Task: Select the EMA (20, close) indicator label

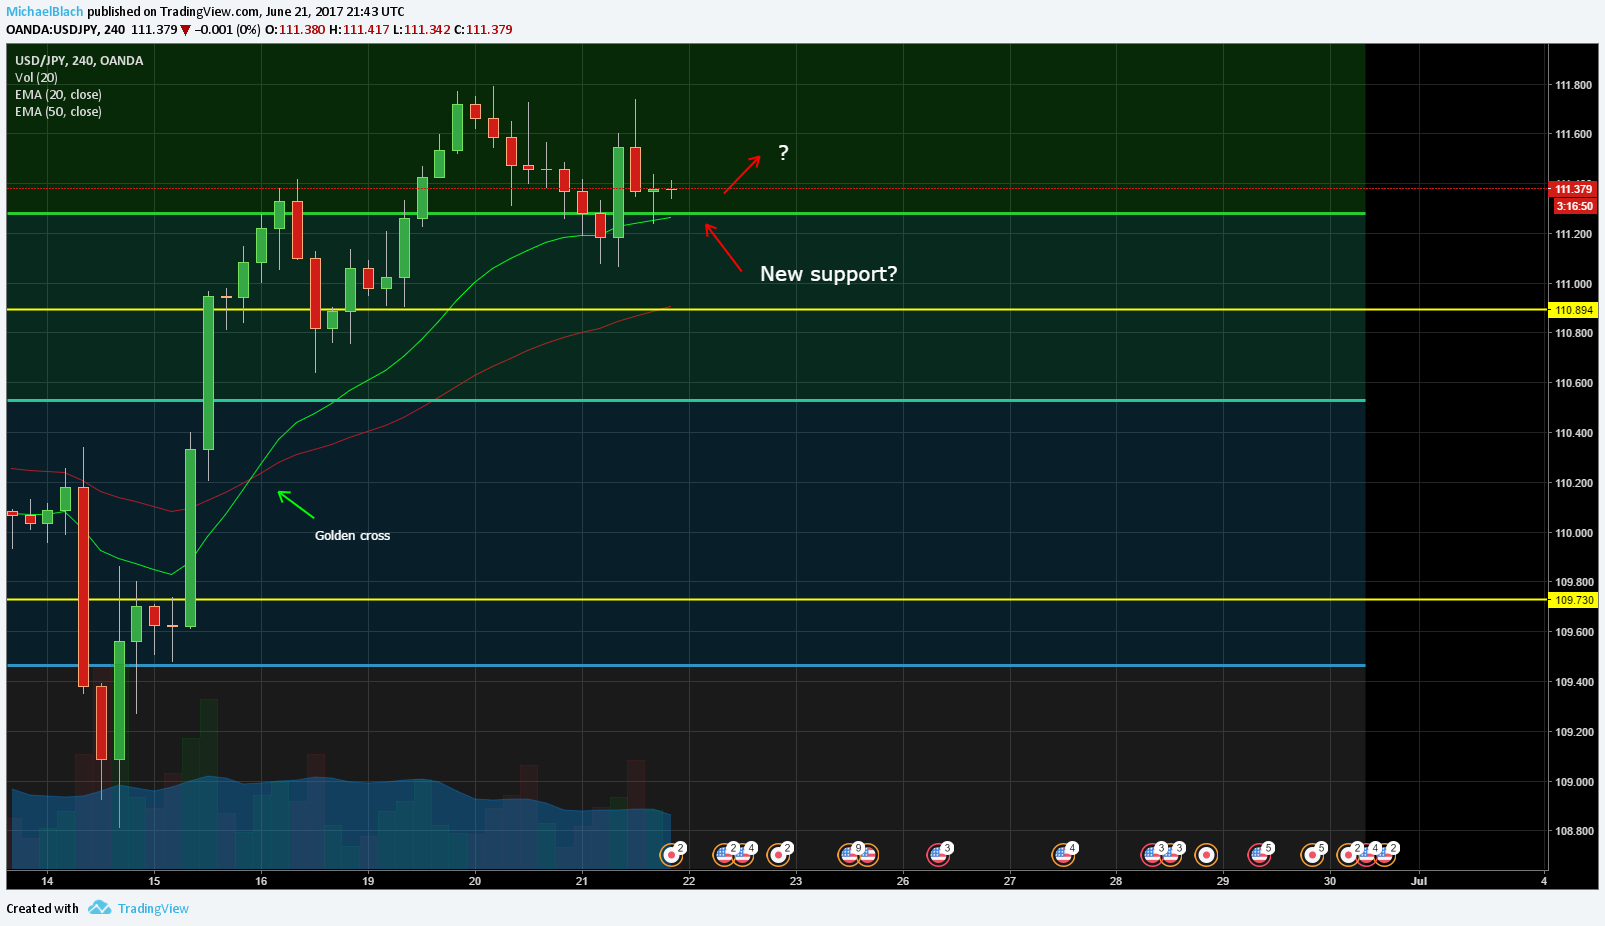Action: pos(58,94)
